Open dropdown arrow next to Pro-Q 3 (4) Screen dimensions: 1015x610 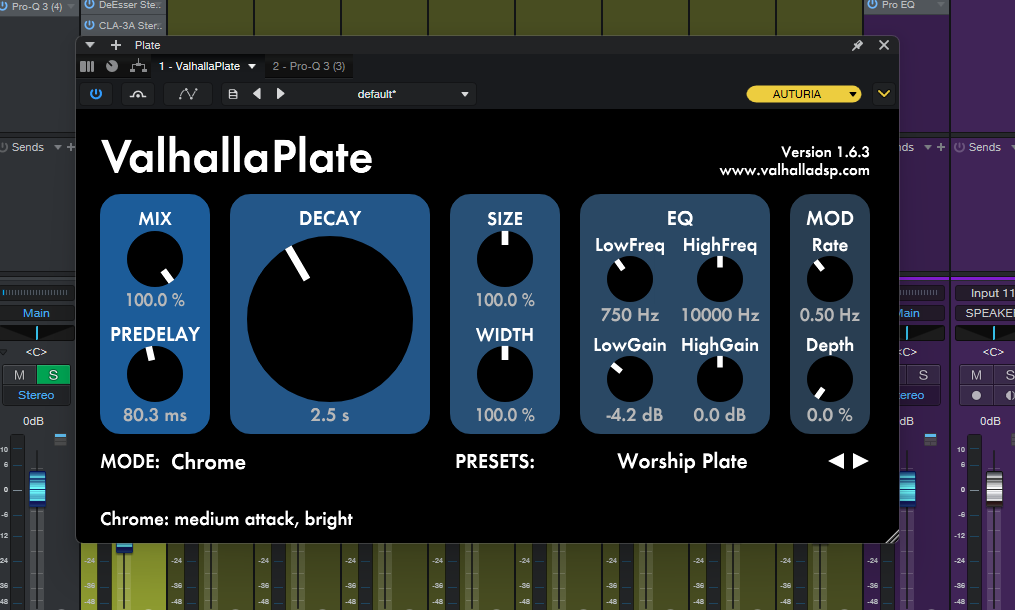(x=71, y=6)
